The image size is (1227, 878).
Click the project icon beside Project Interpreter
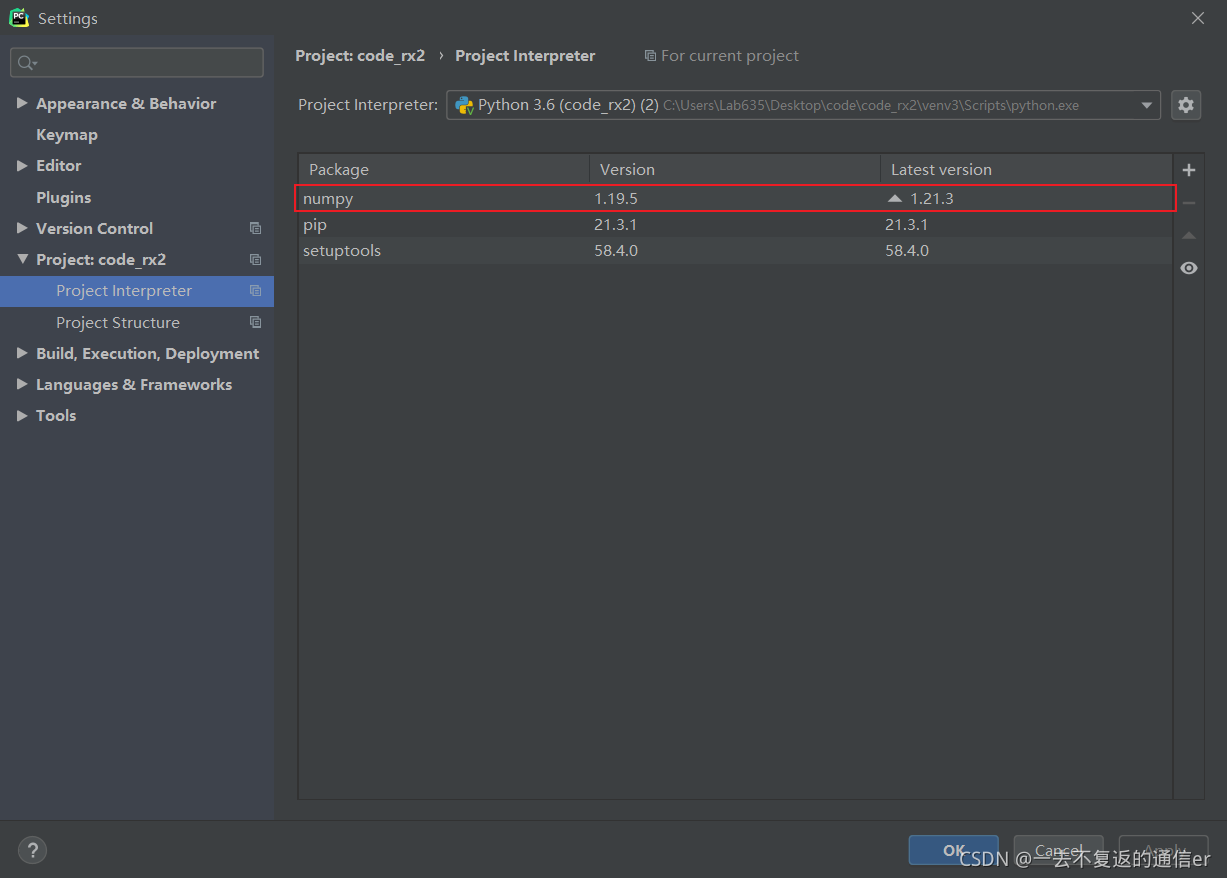(x=255, y=291)
